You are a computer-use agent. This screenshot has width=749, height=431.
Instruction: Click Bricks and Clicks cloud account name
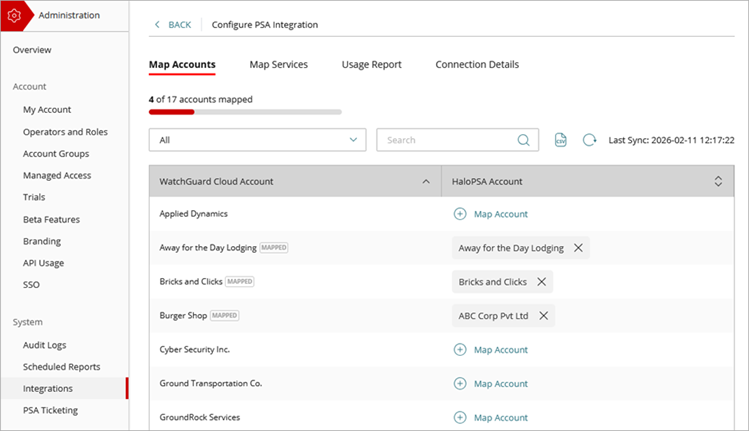(x=191, y=281)
